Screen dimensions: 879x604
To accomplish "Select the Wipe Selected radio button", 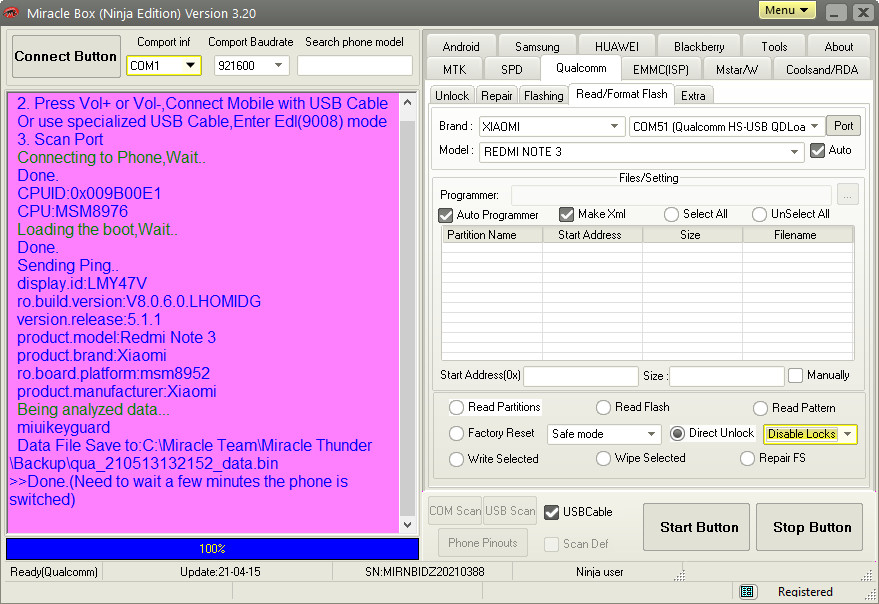I will tap(603, 458).
